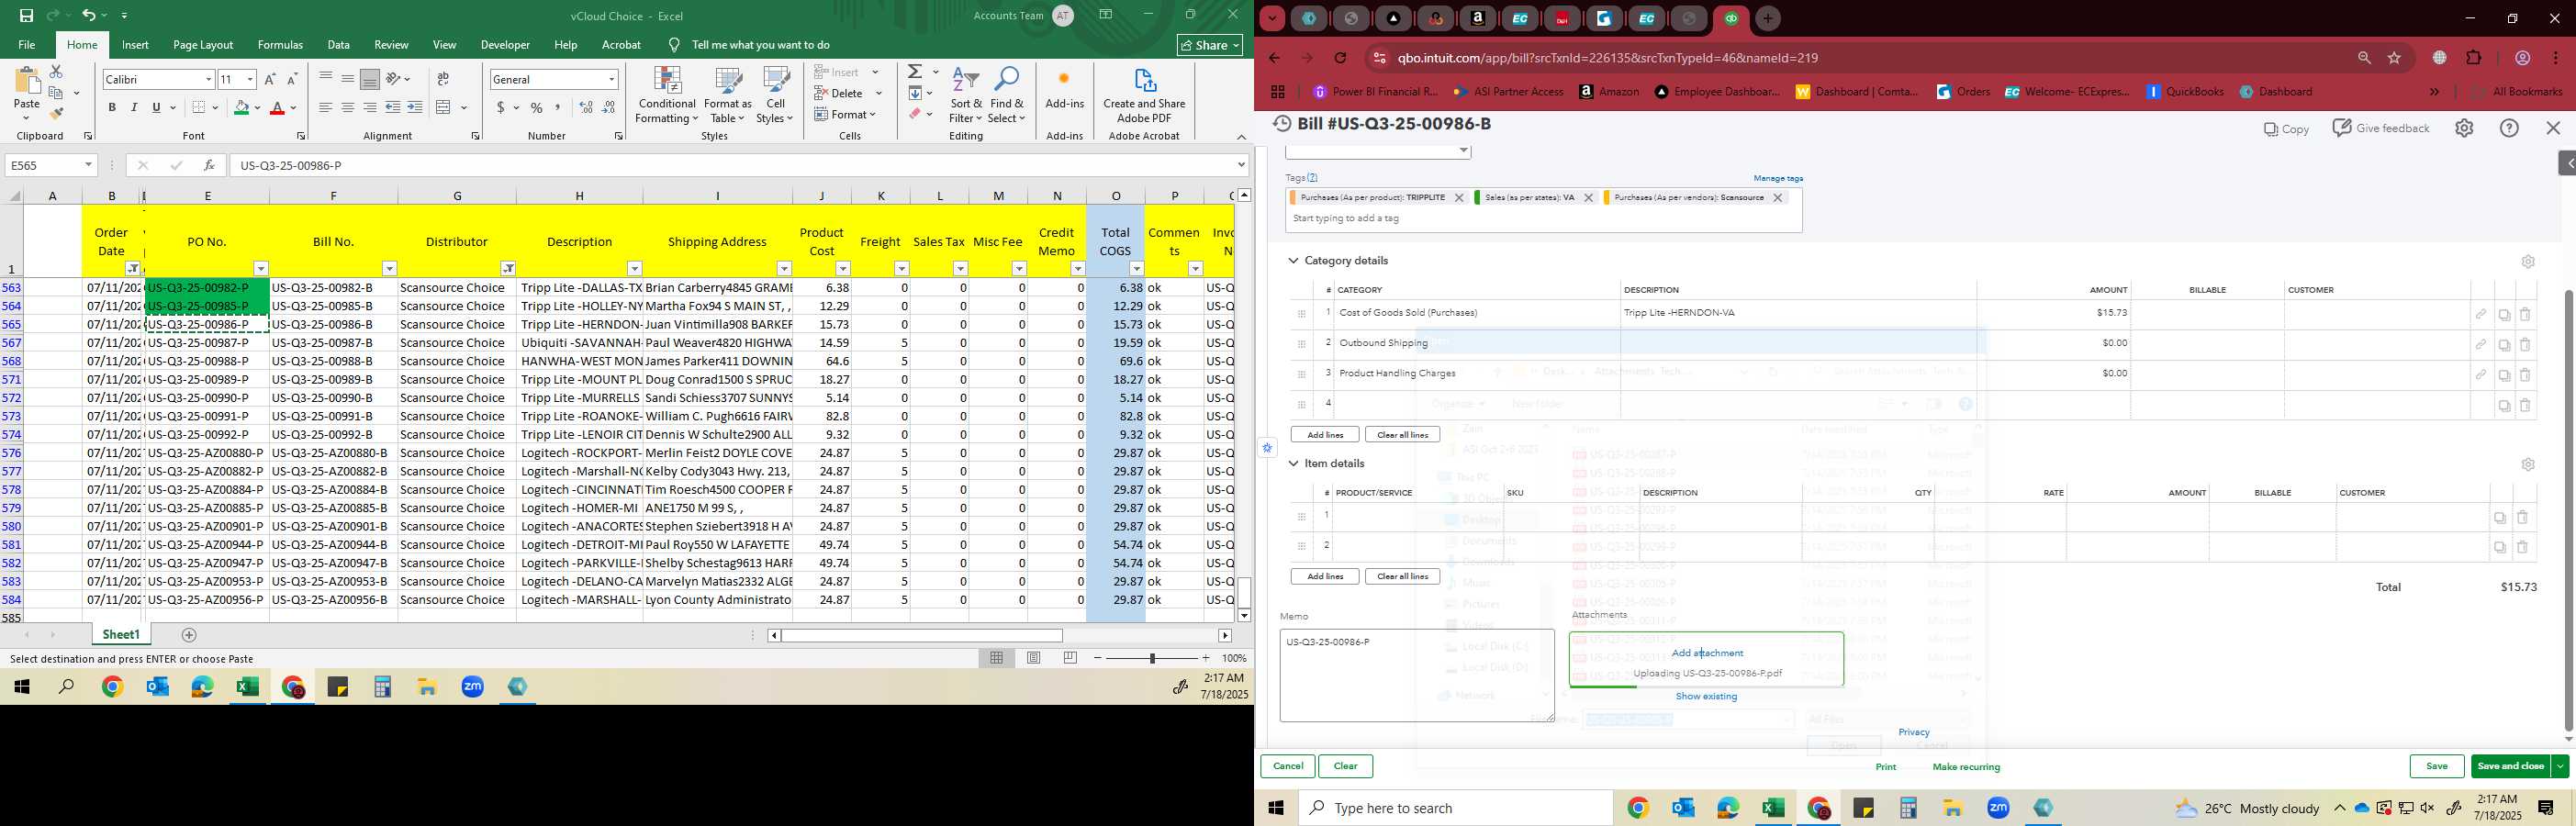
Task: Toggle Wrap Text in Excel Alignment group
Action: tap(443, 79)
